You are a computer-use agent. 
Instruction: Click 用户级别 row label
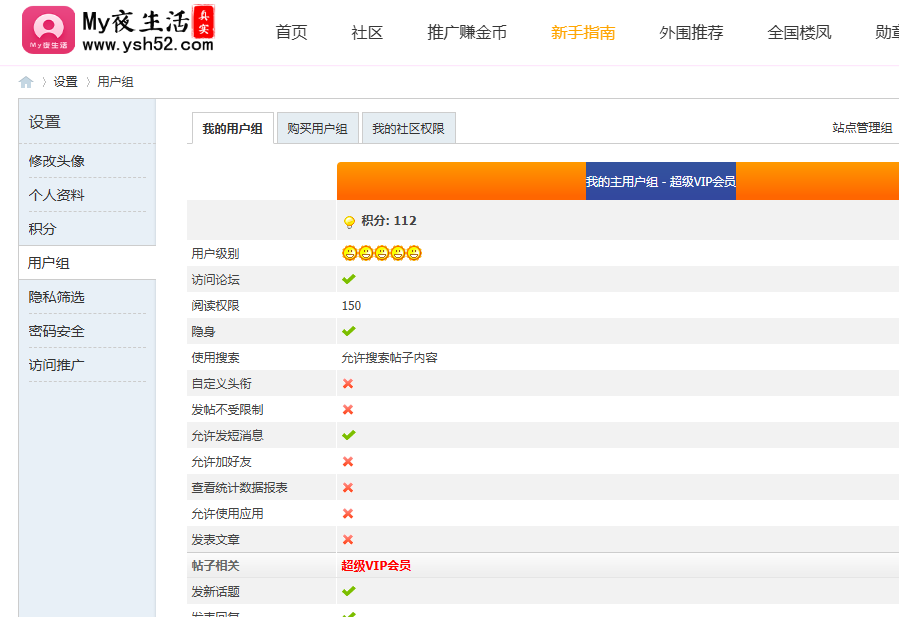tap(216, 253)
